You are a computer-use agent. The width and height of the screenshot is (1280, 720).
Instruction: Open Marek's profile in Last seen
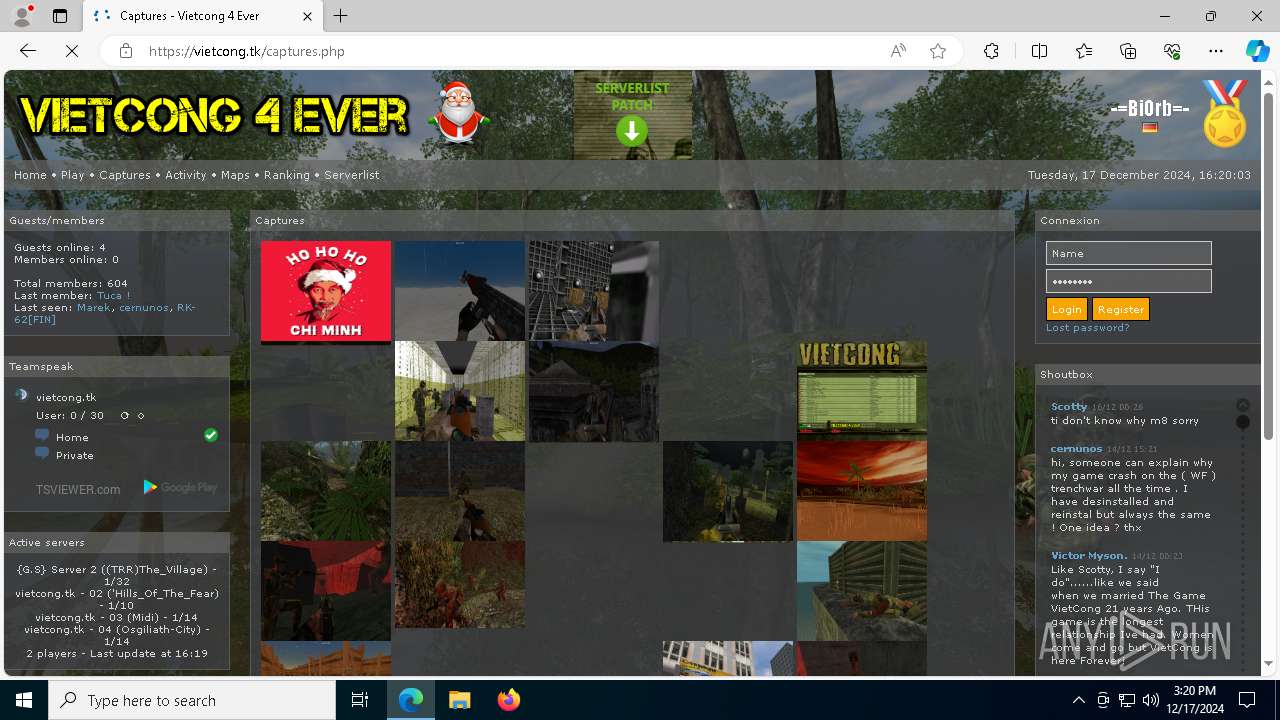click(94, 308)
